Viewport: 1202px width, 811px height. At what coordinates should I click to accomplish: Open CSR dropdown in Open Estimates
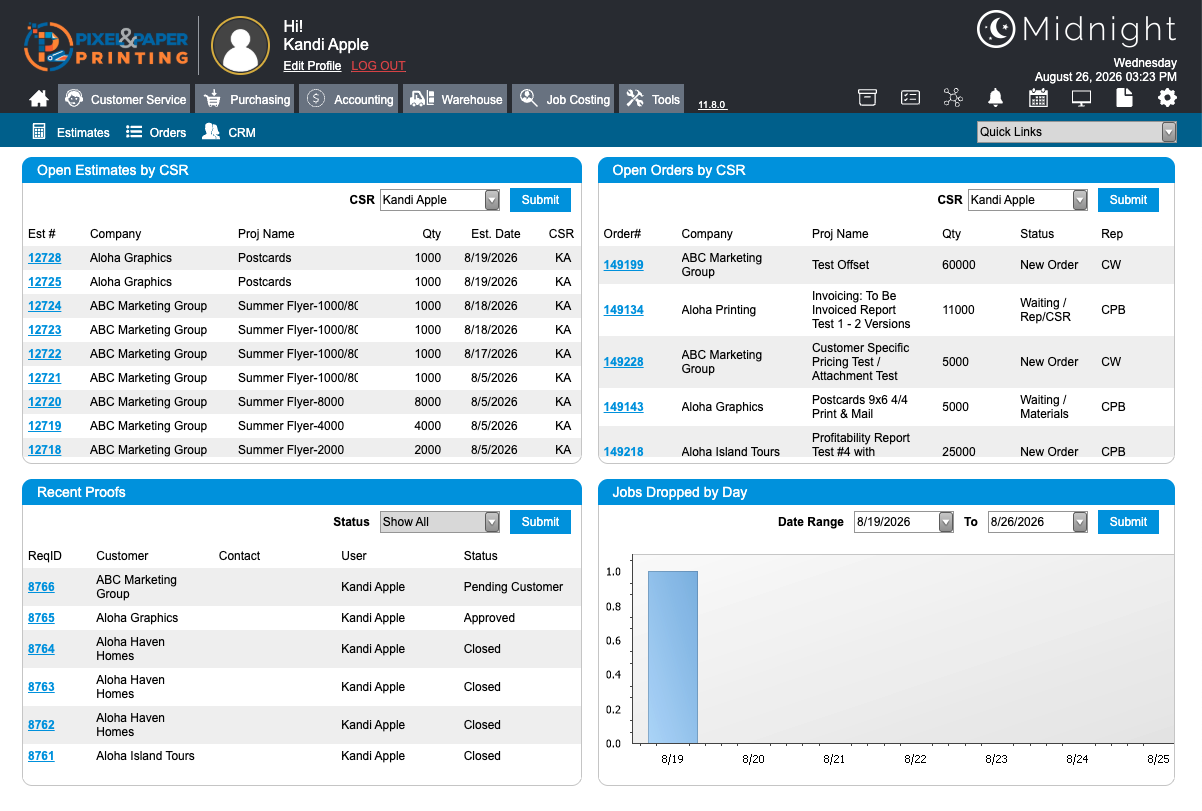tap(440, 200)
